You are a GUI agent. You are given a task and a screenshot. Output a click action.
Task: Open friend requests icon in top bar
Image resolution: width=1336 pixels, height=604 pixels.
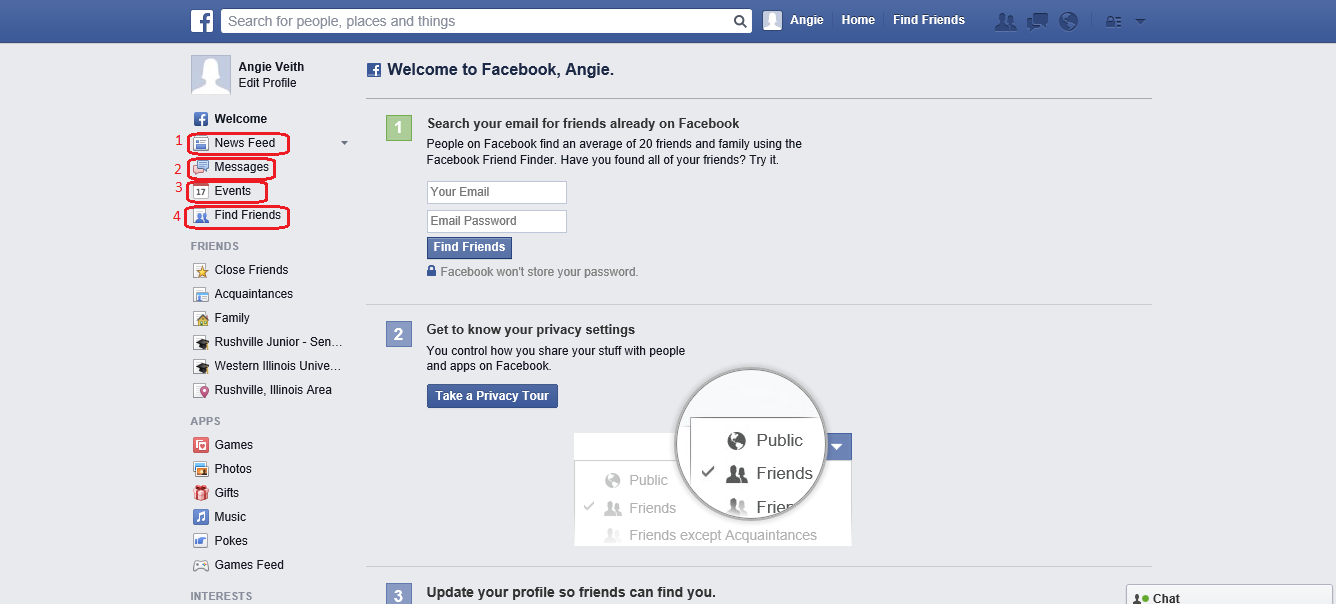tap(1006, 21)
